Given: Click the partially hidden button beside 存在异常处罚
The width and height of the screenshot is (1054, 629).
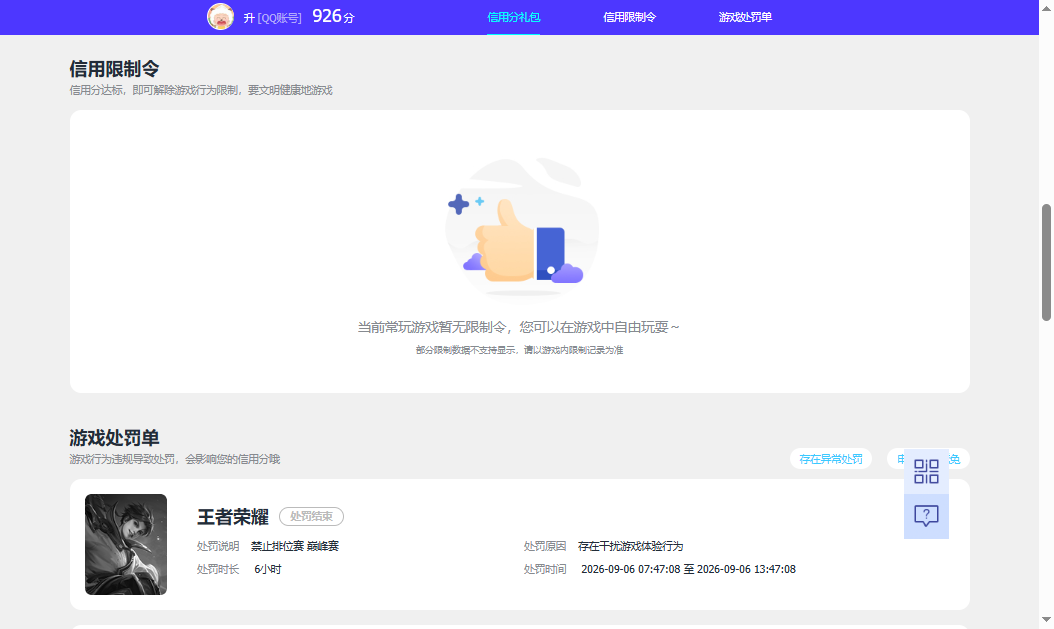Looking at the screenshot, I should point(928,459).
